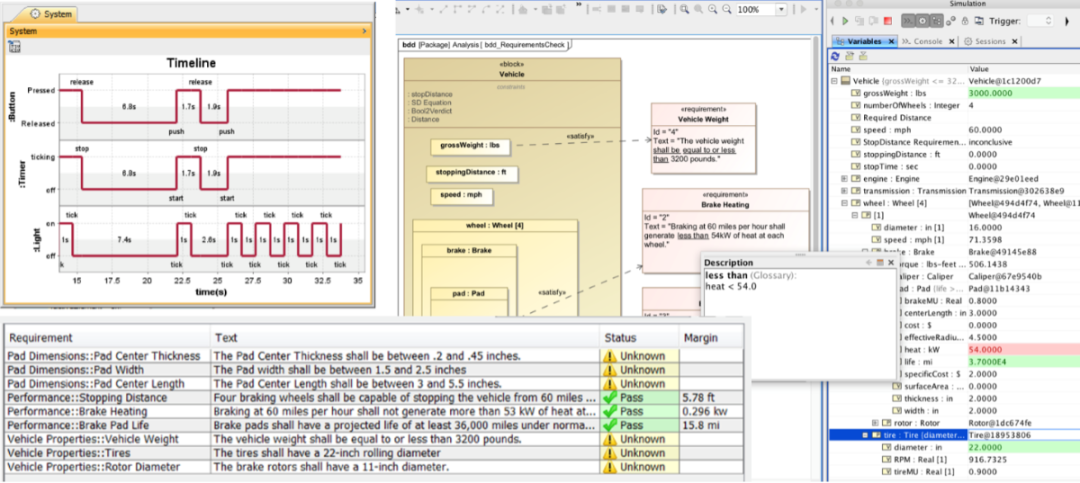The image size is (1080, 483).
Task: Toggle the console view button in Simulation toolbar
Action: coord(908,21)
